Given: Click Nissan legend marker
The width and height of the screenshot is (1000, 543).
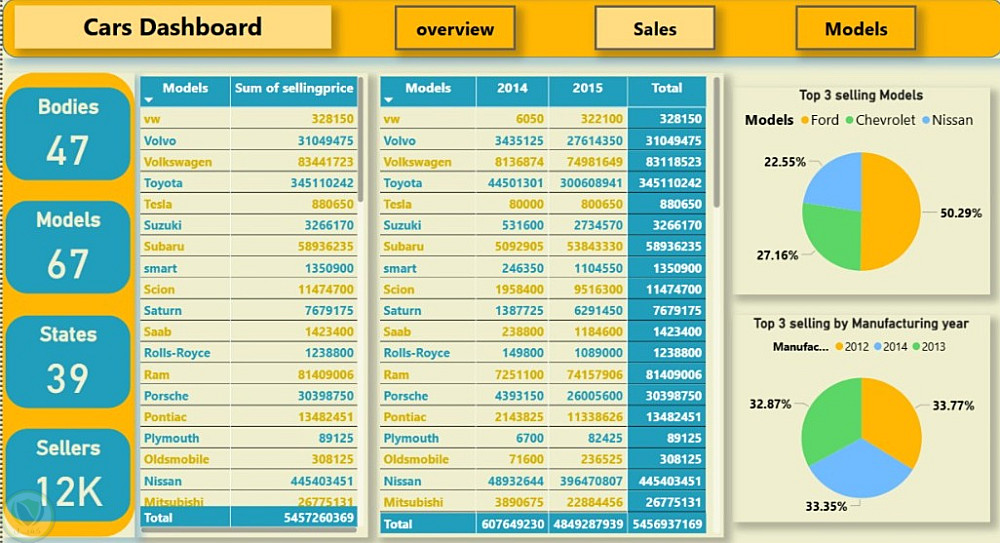Looking at the screenshot, I should (926, 120).
